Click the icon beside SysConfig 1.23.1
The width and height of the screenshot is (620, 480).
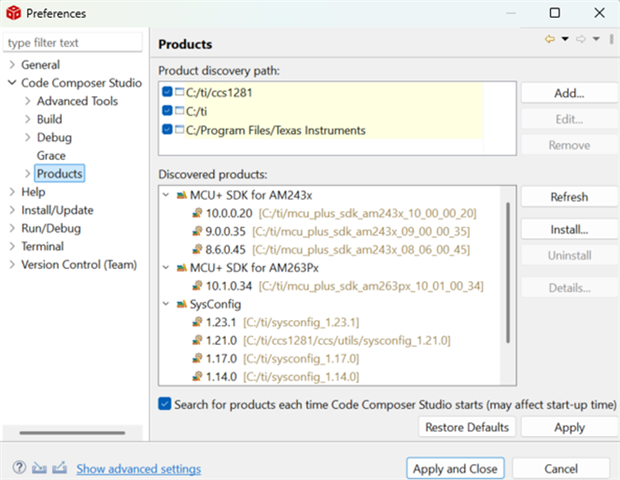[197, 322]
